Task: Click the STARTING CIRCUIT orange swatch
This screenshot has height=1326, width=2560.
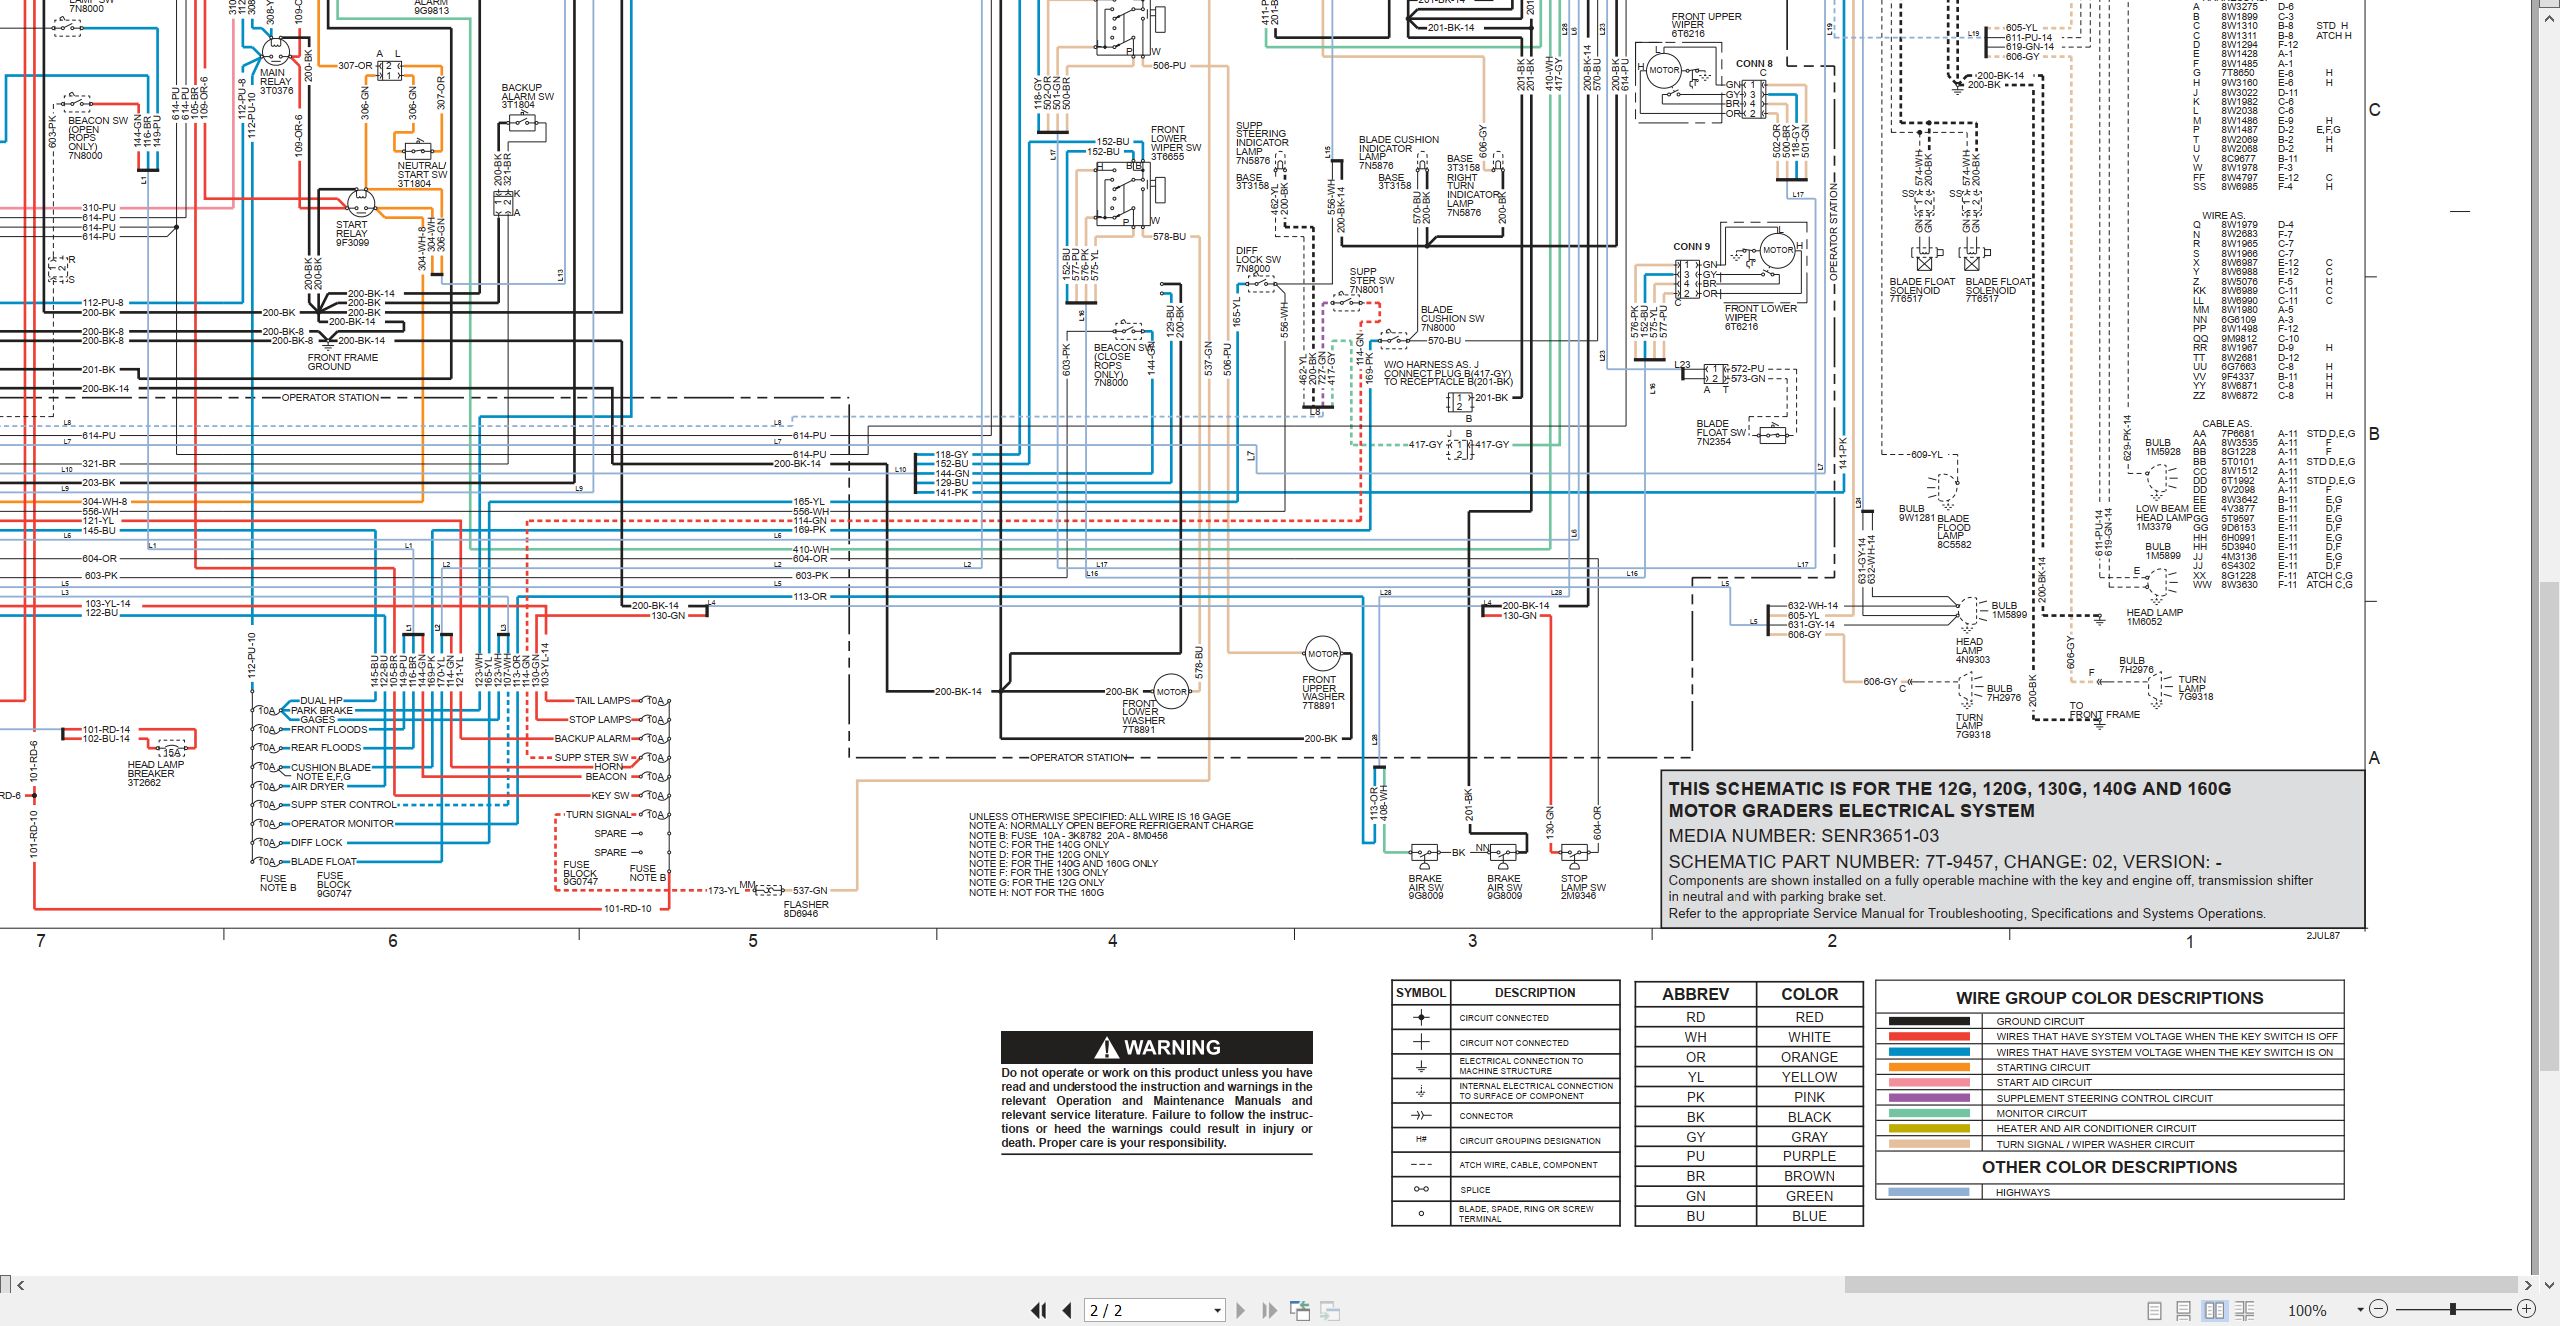Action: pos(1929,1067)
